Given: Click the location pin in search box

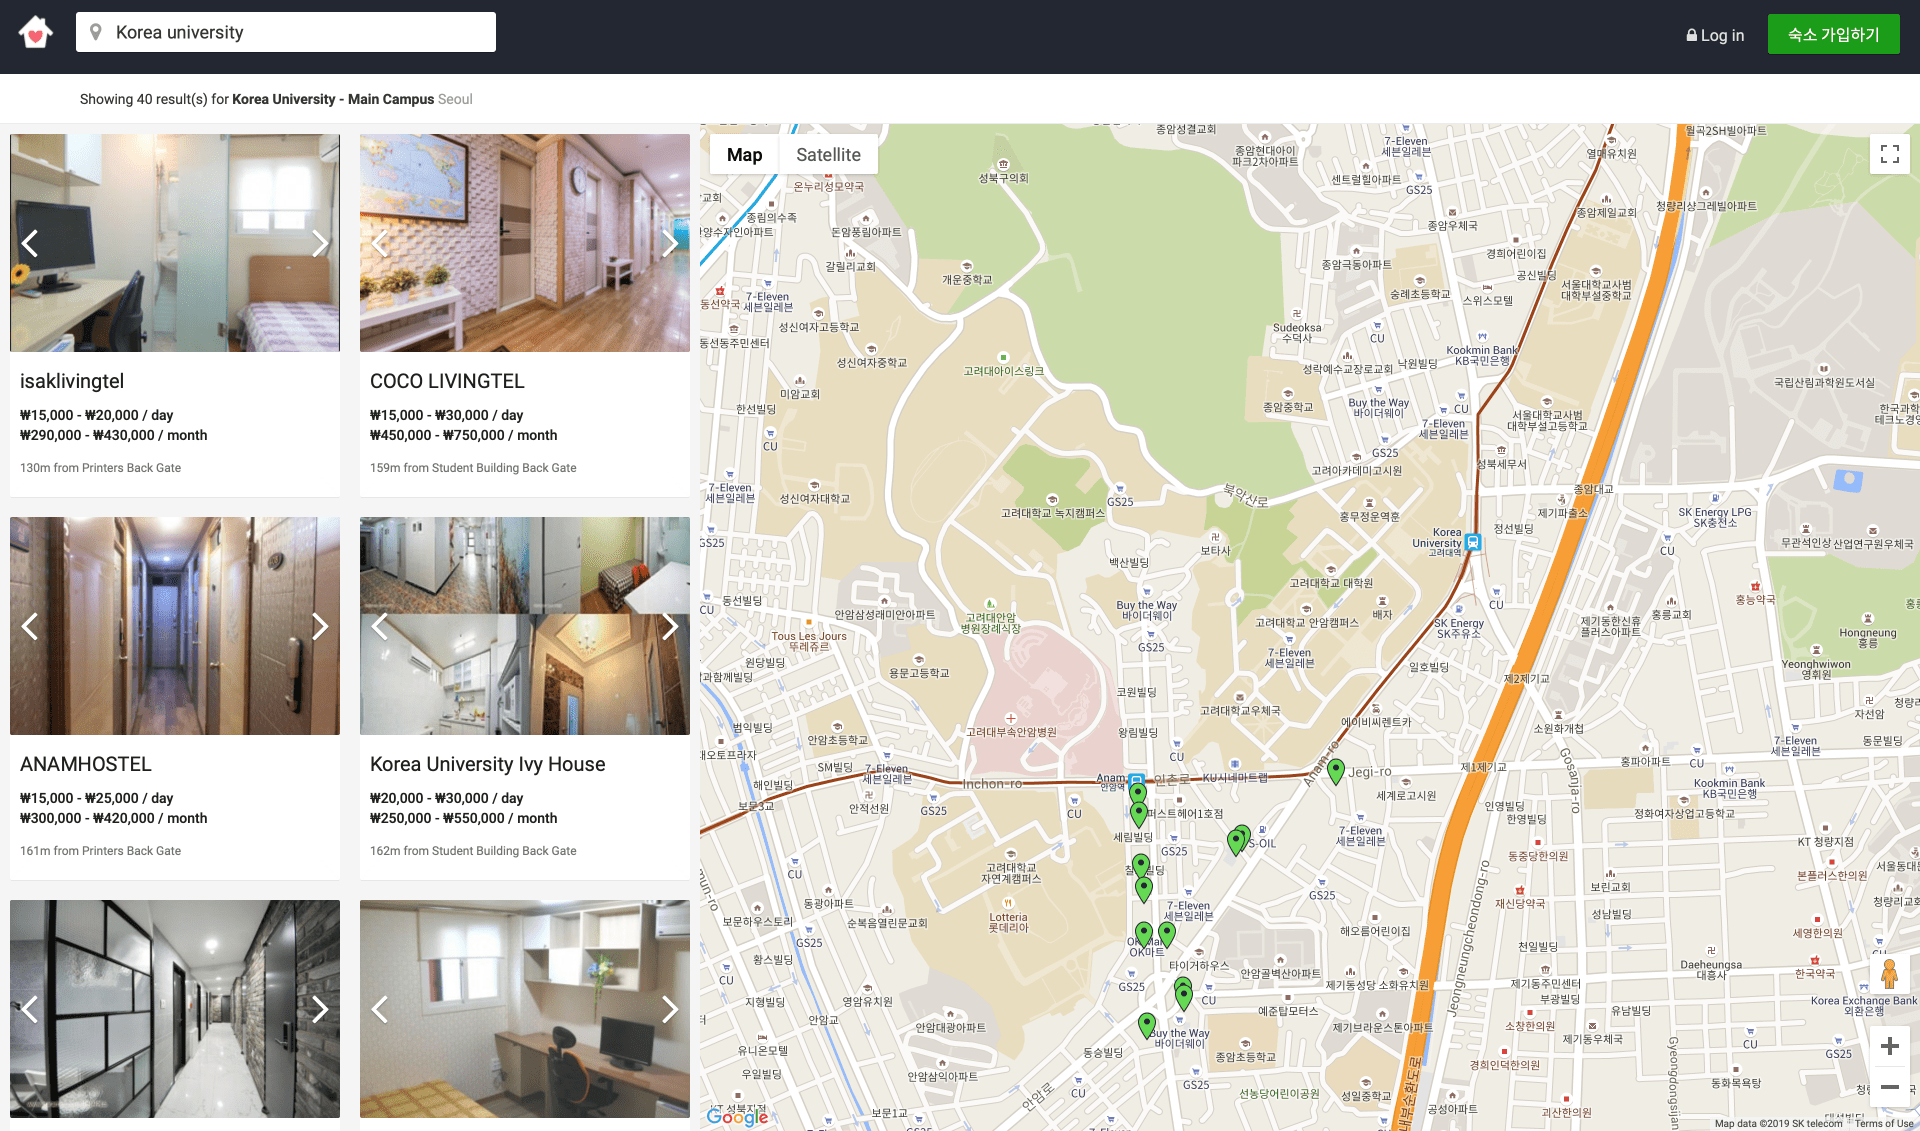Looking at the screenshot, I should (x=96, y=32).
